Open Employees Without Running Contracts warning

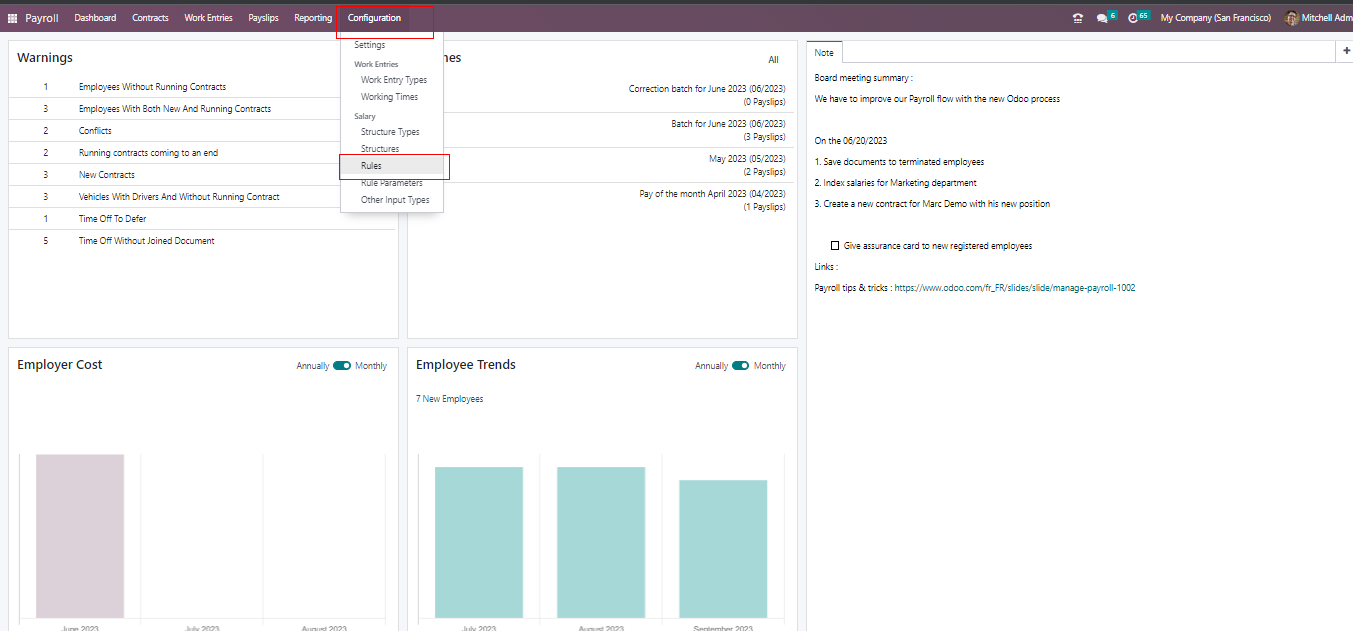click(152, 87)
